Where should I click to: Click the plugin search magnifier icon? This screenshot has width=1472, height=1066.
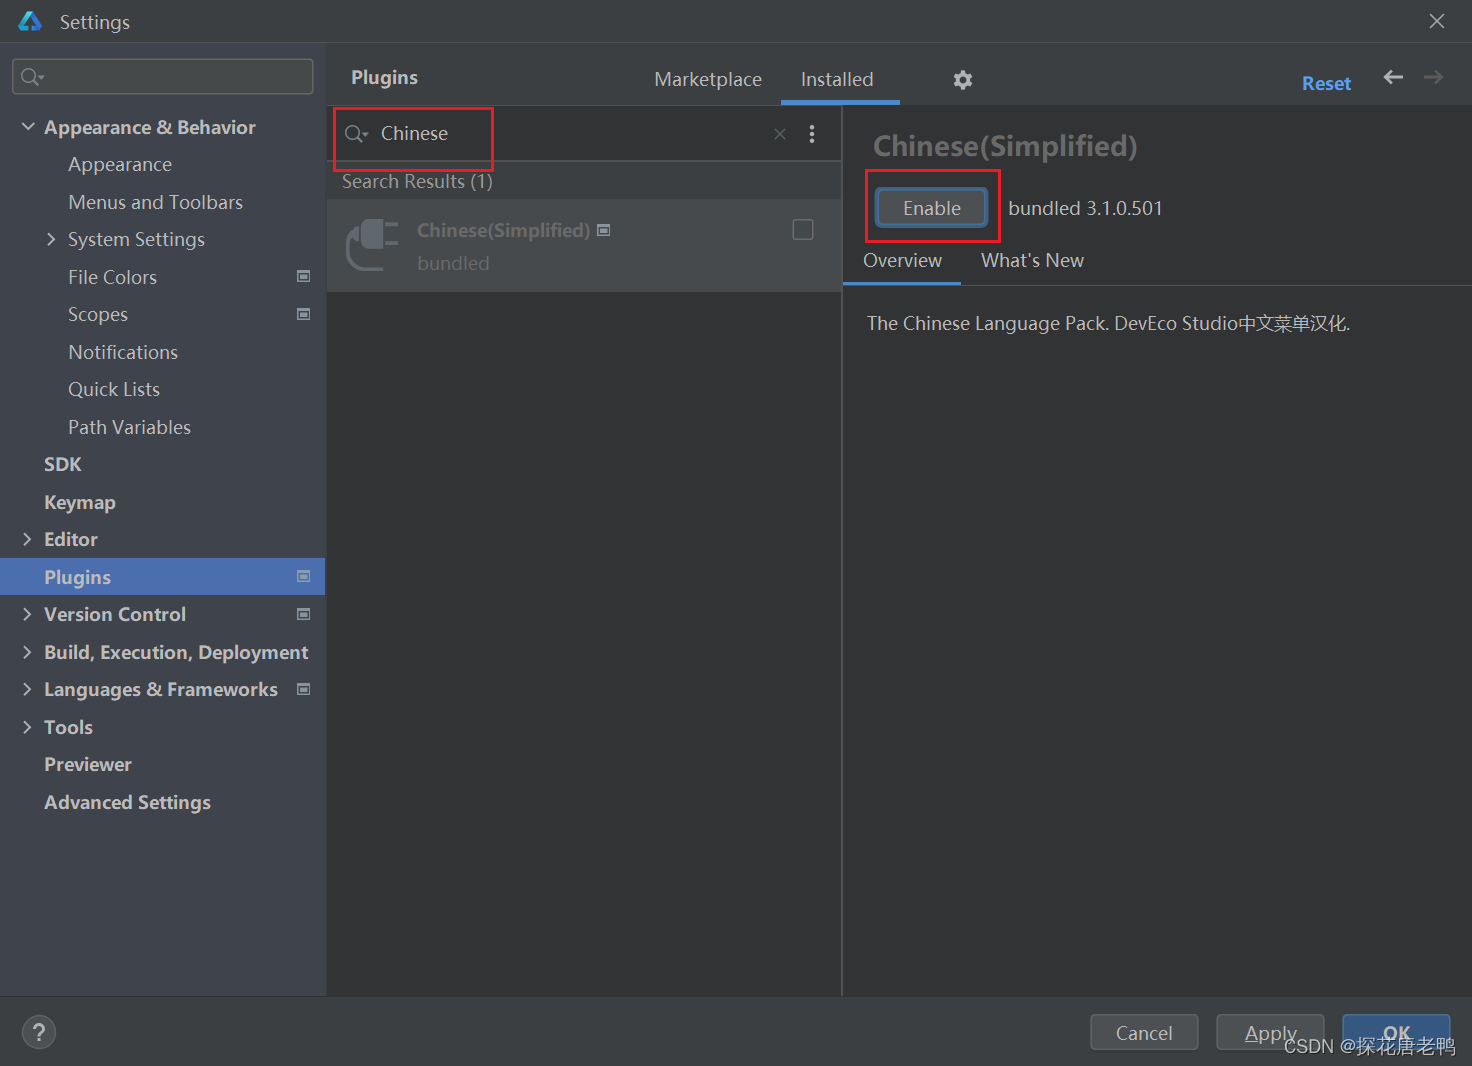[356, 134]
